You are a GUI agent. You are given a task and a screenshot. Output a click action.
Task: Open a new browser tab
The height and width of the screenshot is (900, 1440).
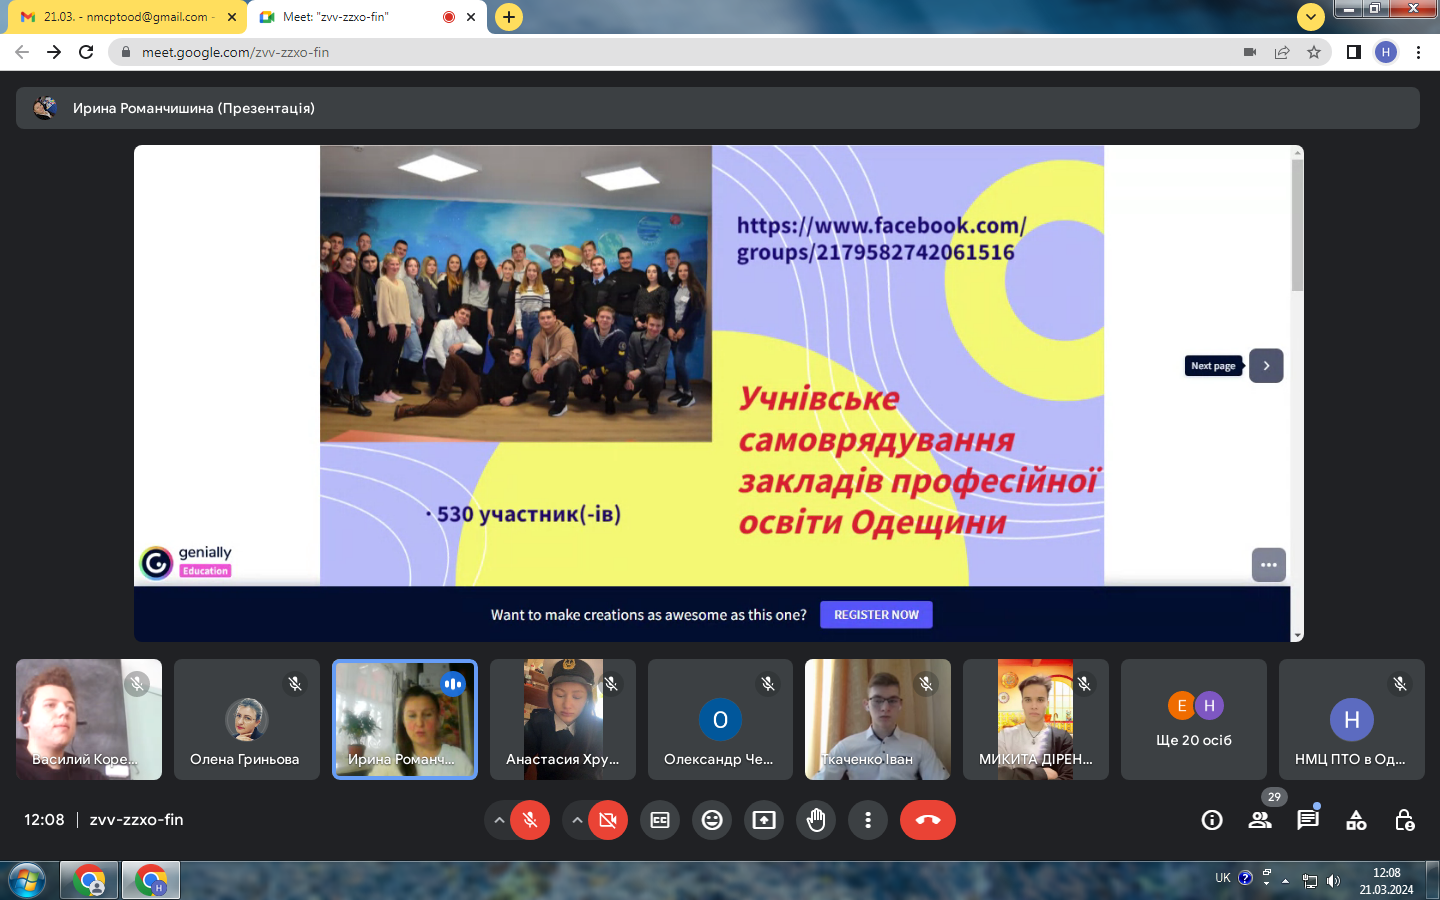click(509, 17)
